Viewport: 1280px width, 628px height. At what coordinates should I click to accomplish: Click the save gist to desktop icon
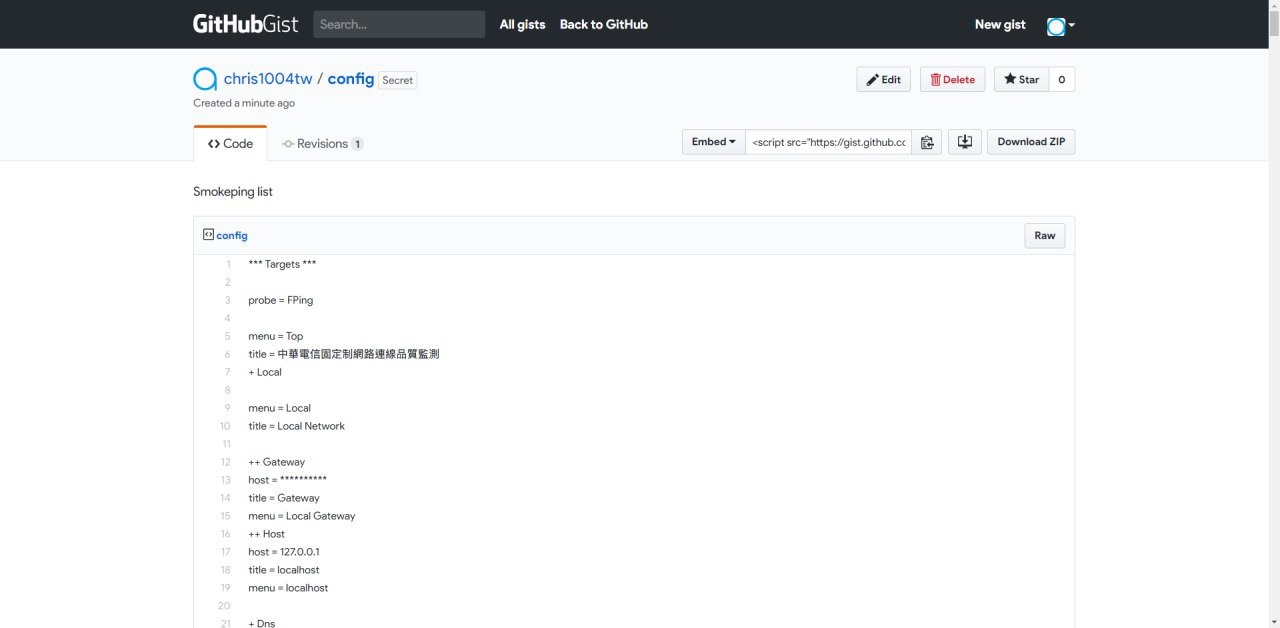tap(964, 142)
